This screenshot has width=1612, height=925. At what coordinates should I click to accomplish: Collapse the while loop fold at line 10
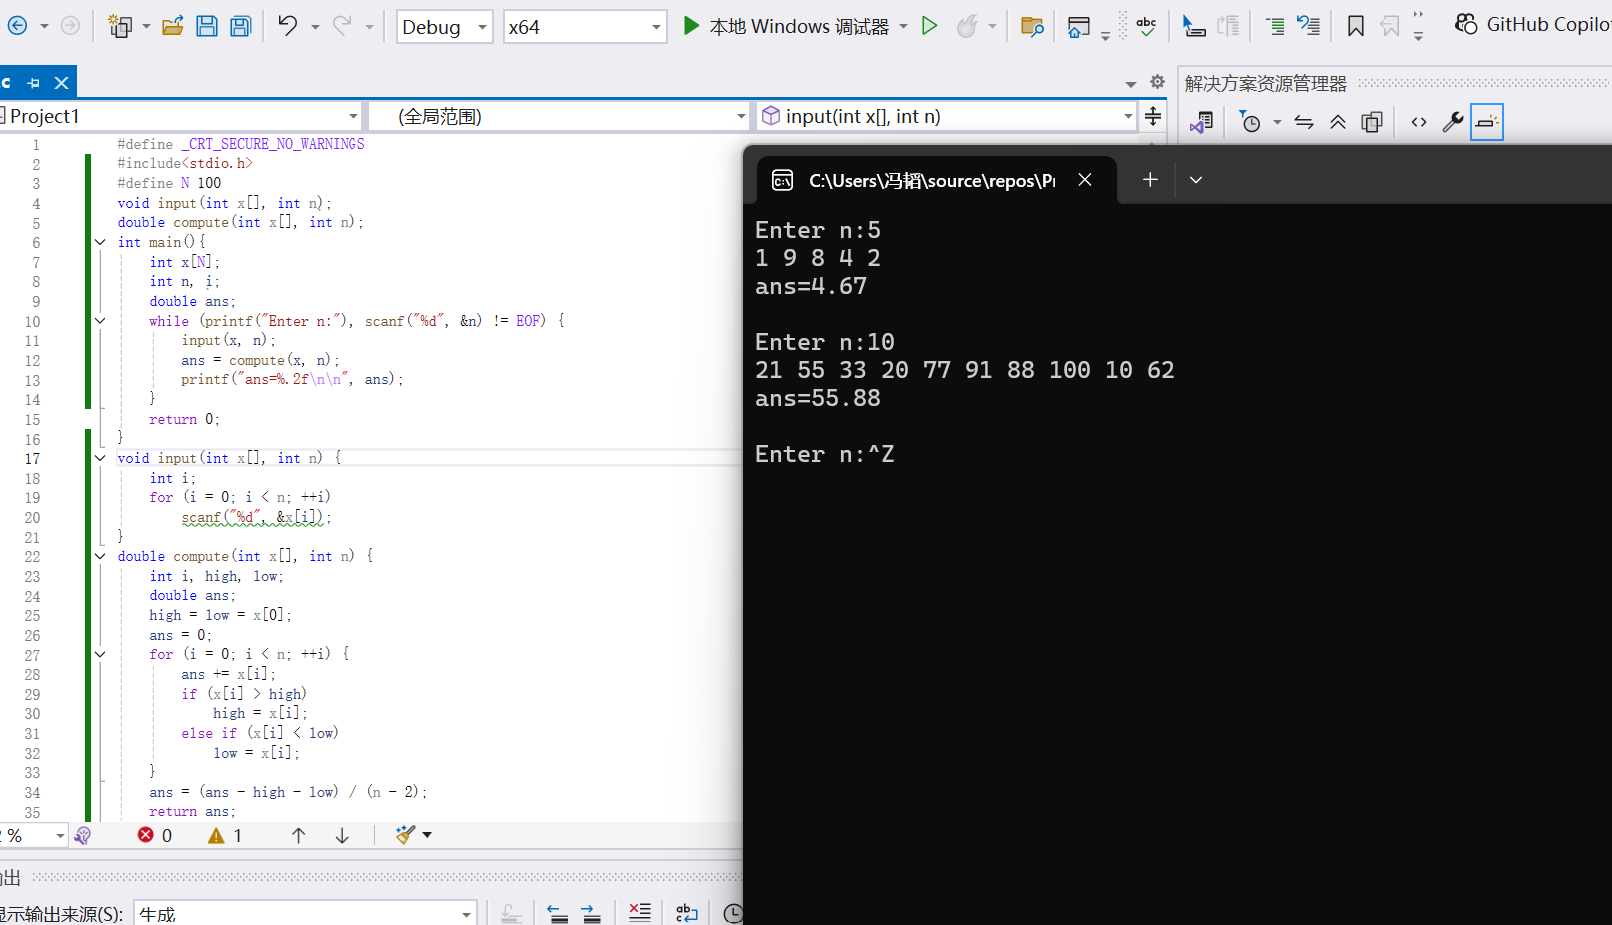point(100,321)
